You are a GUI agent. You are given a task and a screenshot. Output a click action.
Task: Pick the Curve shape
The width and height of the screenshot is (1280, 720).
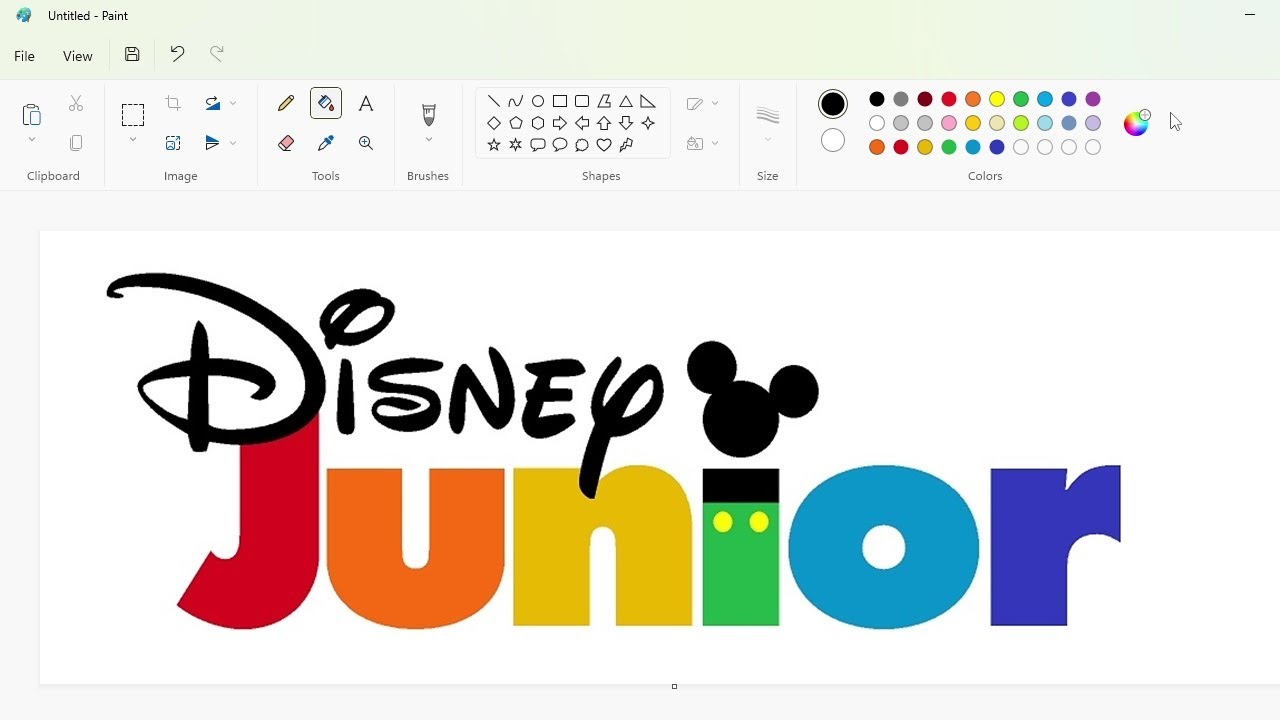coord(516,101)
